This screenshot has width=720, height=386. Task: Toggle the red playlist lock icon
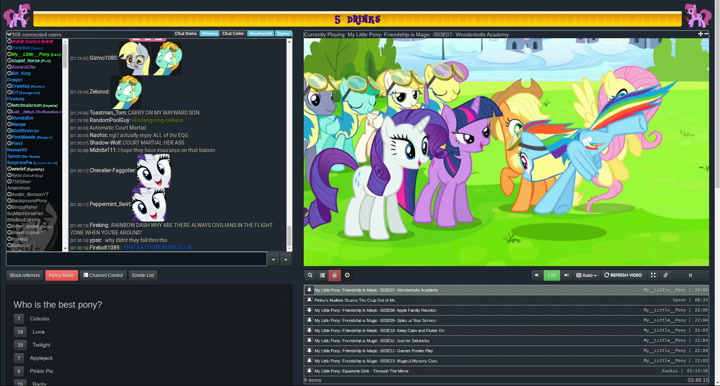[x=335, y=275]
